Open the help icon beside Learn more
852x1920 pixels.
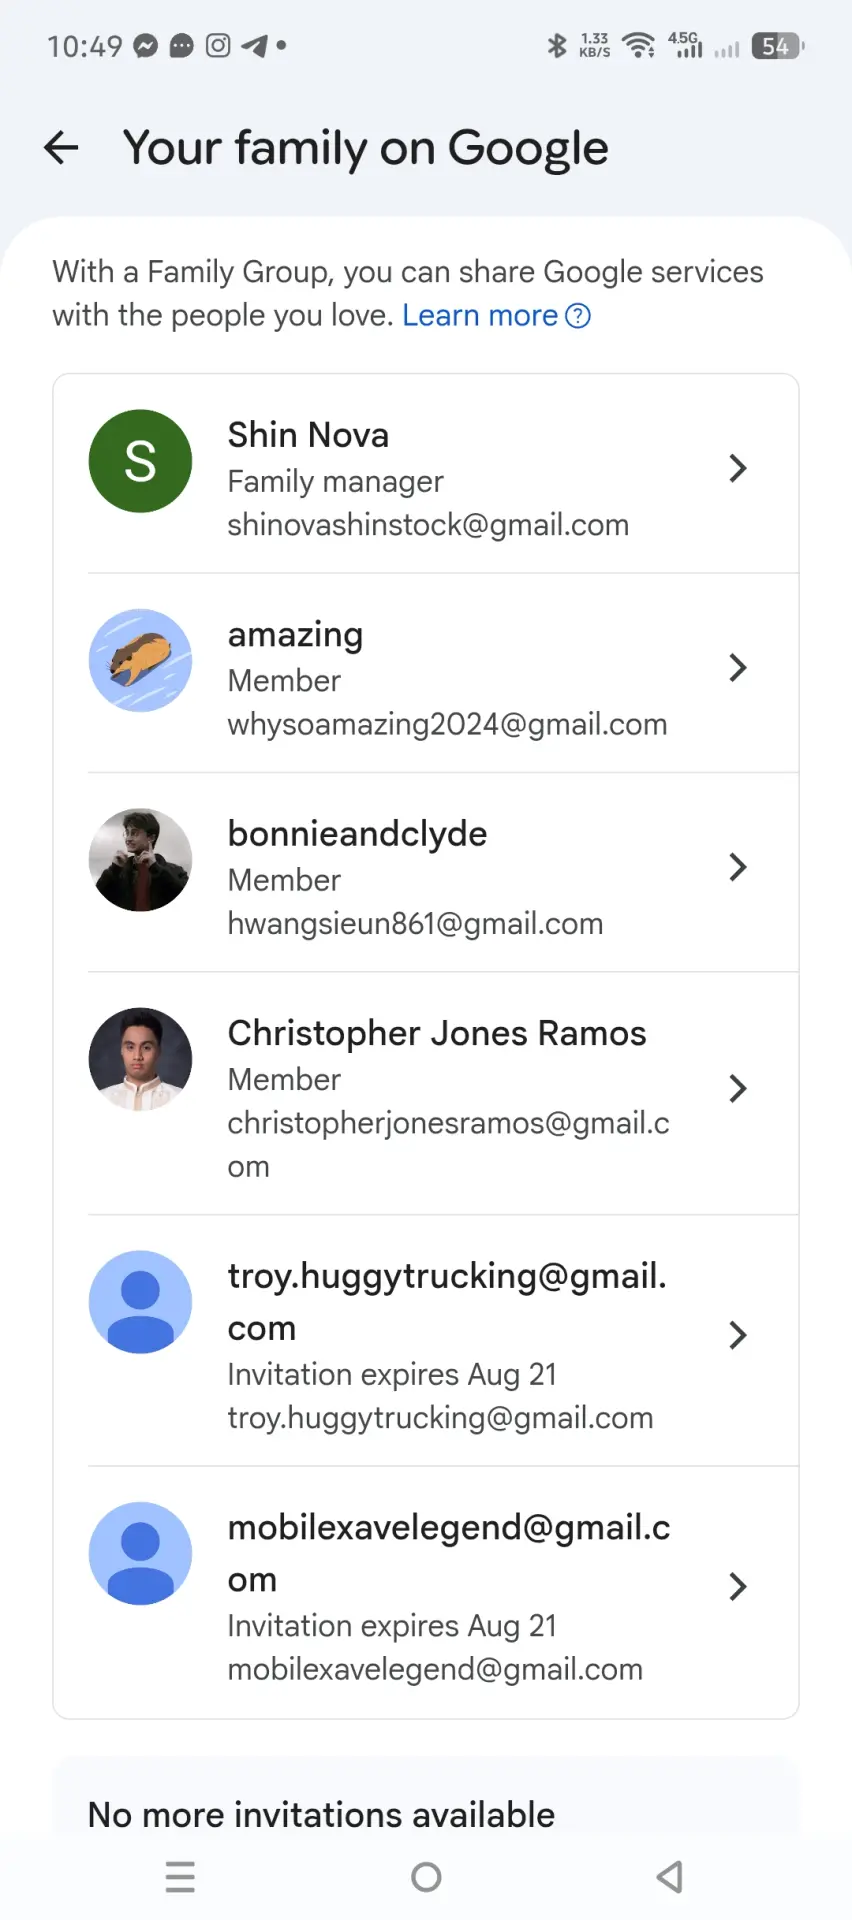(x=578, y=316)
